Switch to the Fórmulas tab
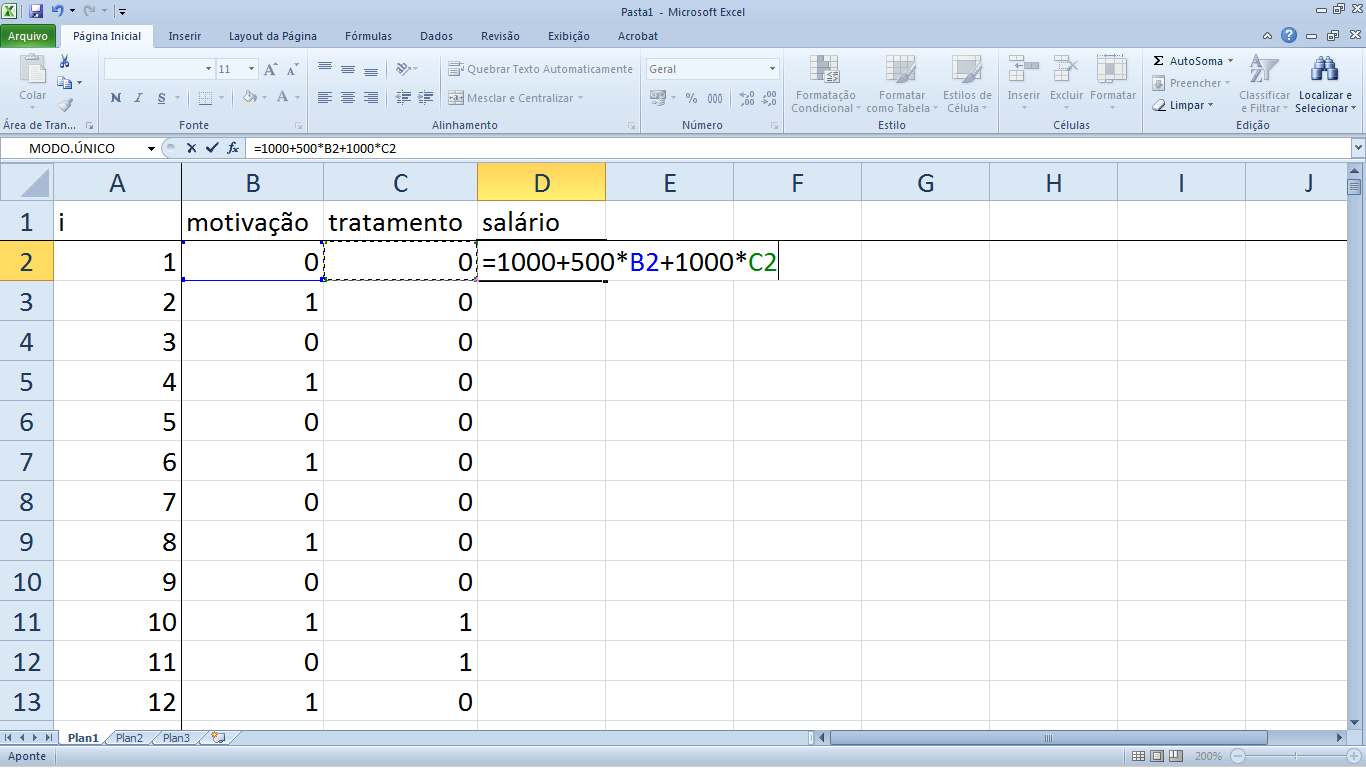 tap(368, 36)
